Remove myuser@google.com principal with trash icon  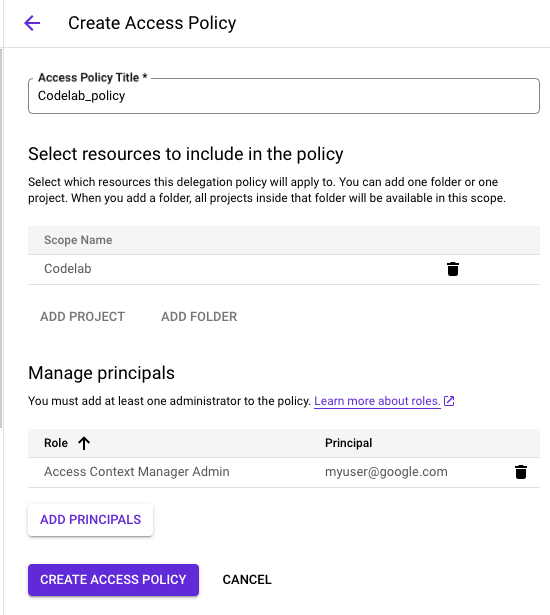pyautogui.click(x=521, y=472)
